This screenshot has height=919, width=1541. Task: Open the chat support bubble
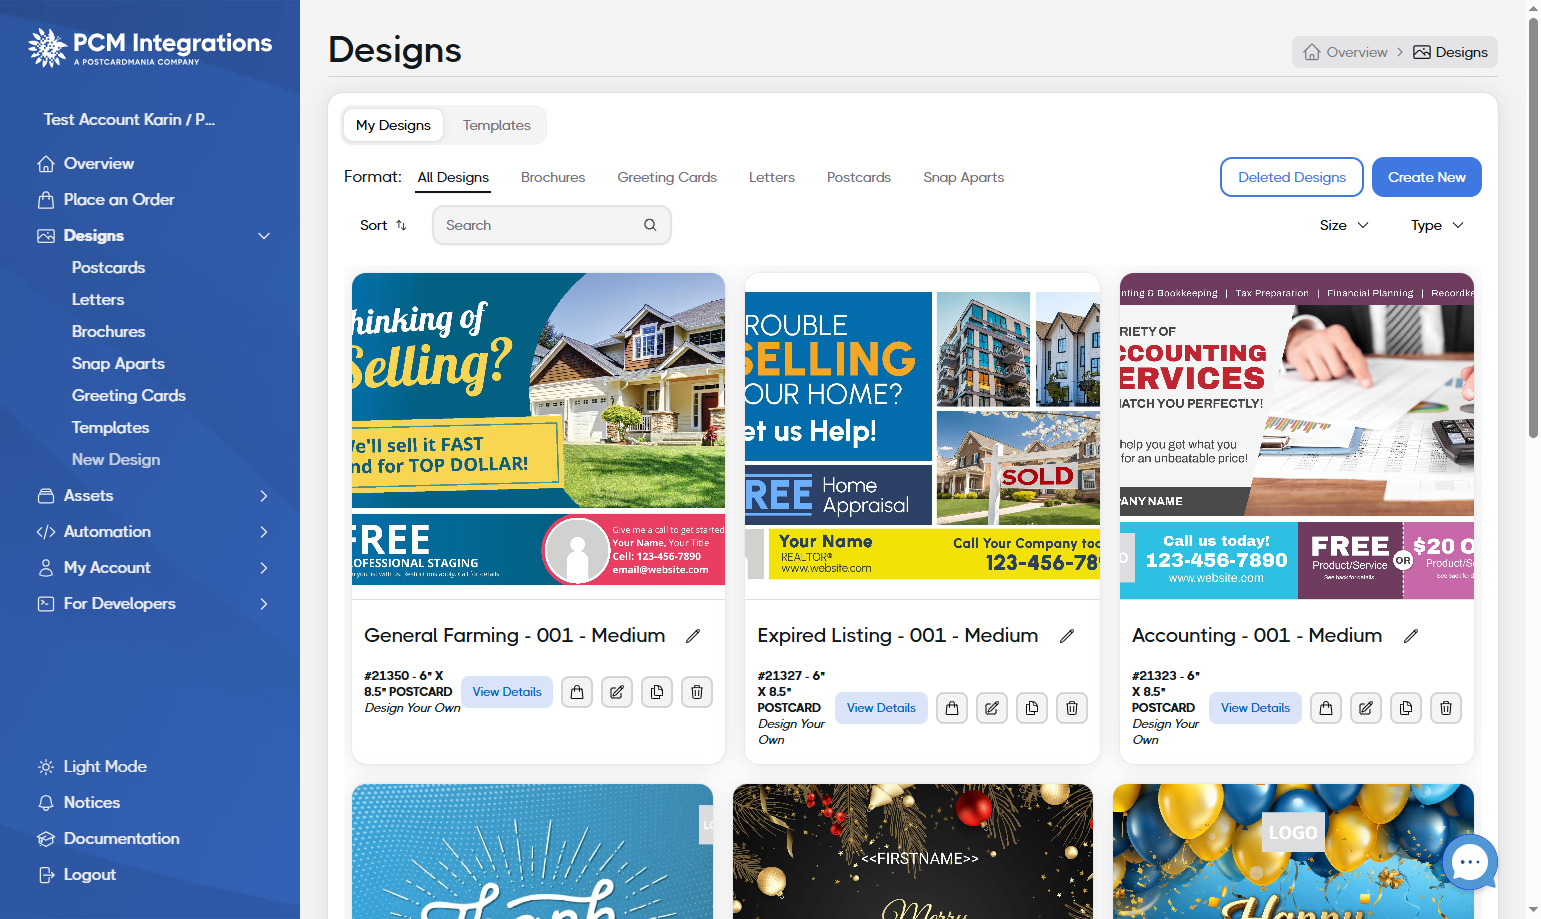(1470, 862)
